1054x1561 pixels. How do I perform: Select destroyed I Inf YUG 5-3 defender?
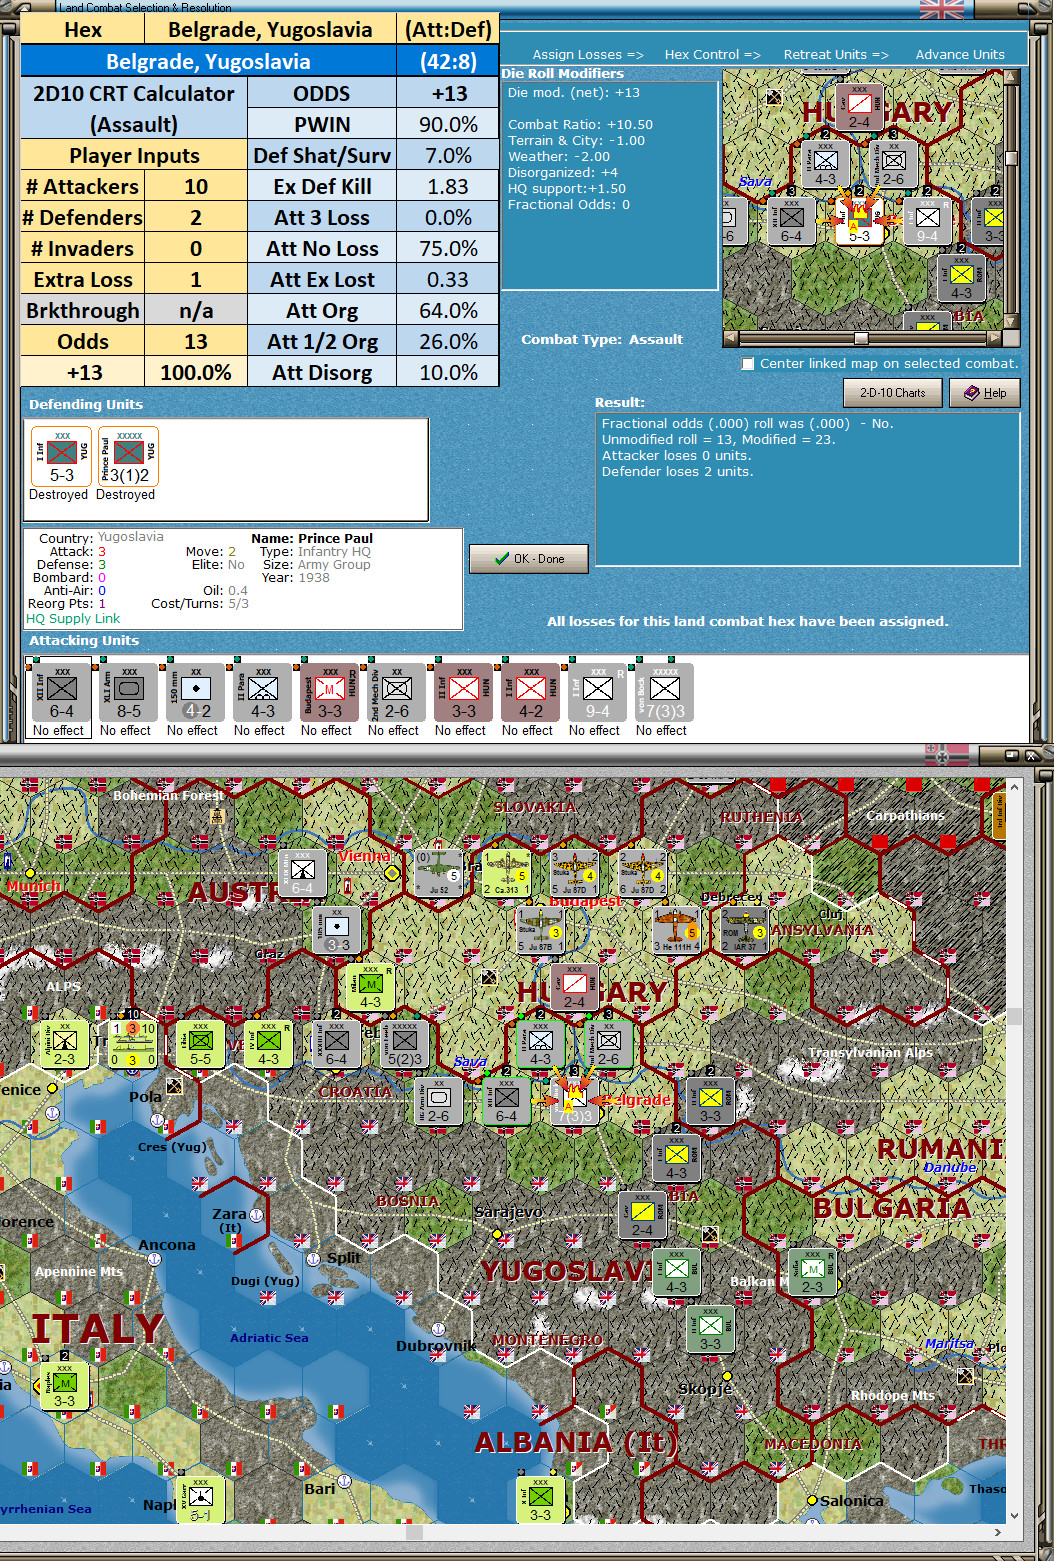(x=61, y=456)
